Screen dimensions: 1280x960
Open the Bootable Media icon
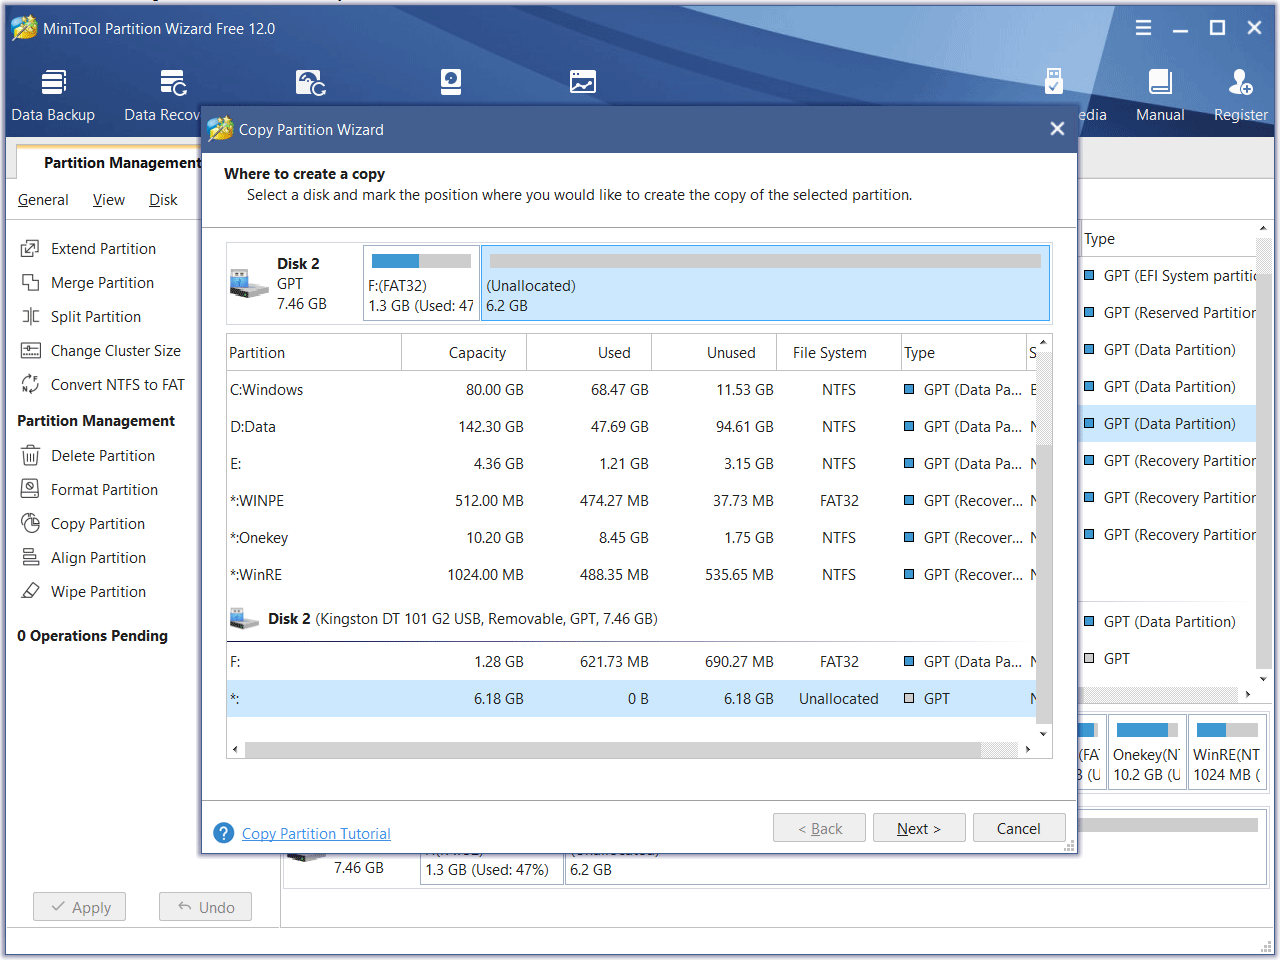[1054, 82]
